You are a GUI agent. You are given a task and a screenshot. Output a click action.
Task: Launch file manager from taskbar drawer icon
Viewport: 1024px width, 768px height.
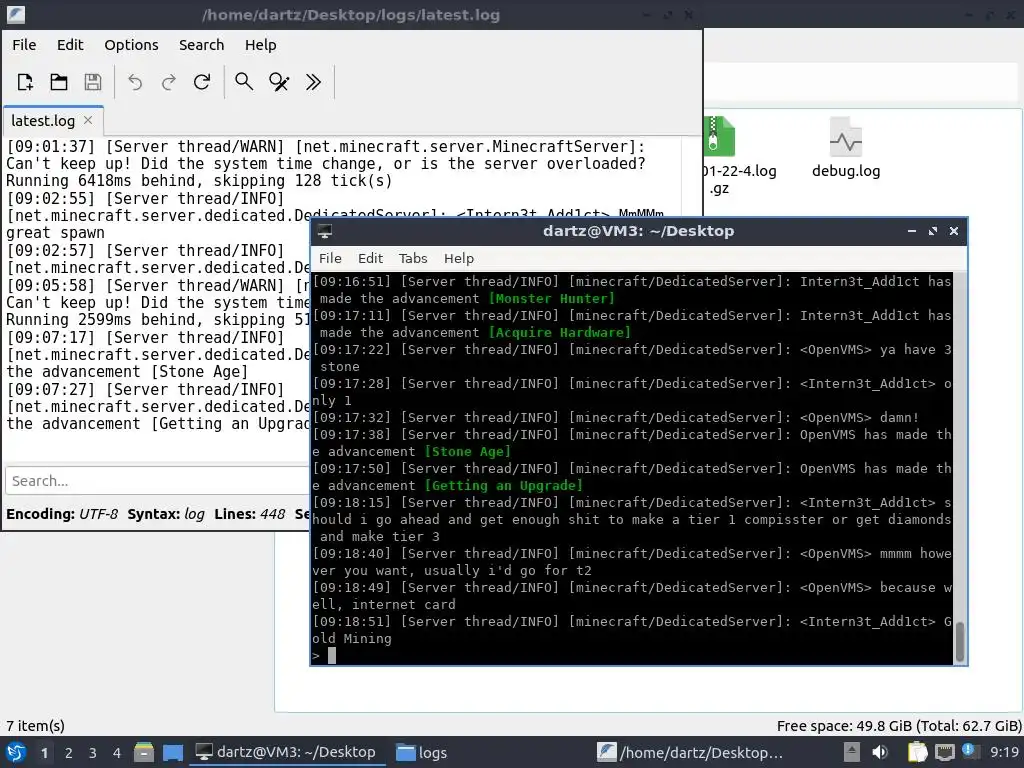[x=144, y=752]
